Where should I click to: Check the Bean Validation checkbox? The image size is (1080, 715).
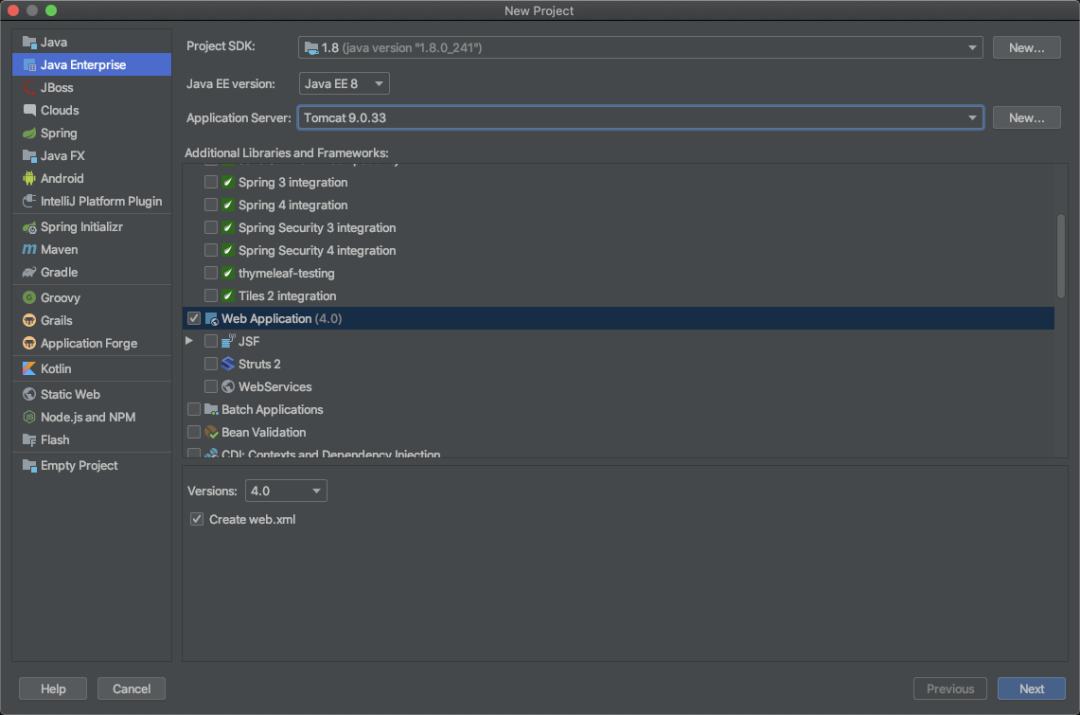194,432
